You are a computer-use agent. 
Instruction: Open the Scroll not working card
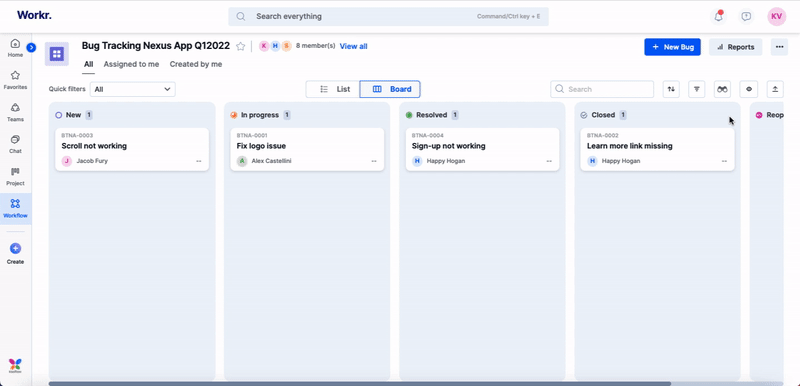pyautogui.click(x=132, y=149)
